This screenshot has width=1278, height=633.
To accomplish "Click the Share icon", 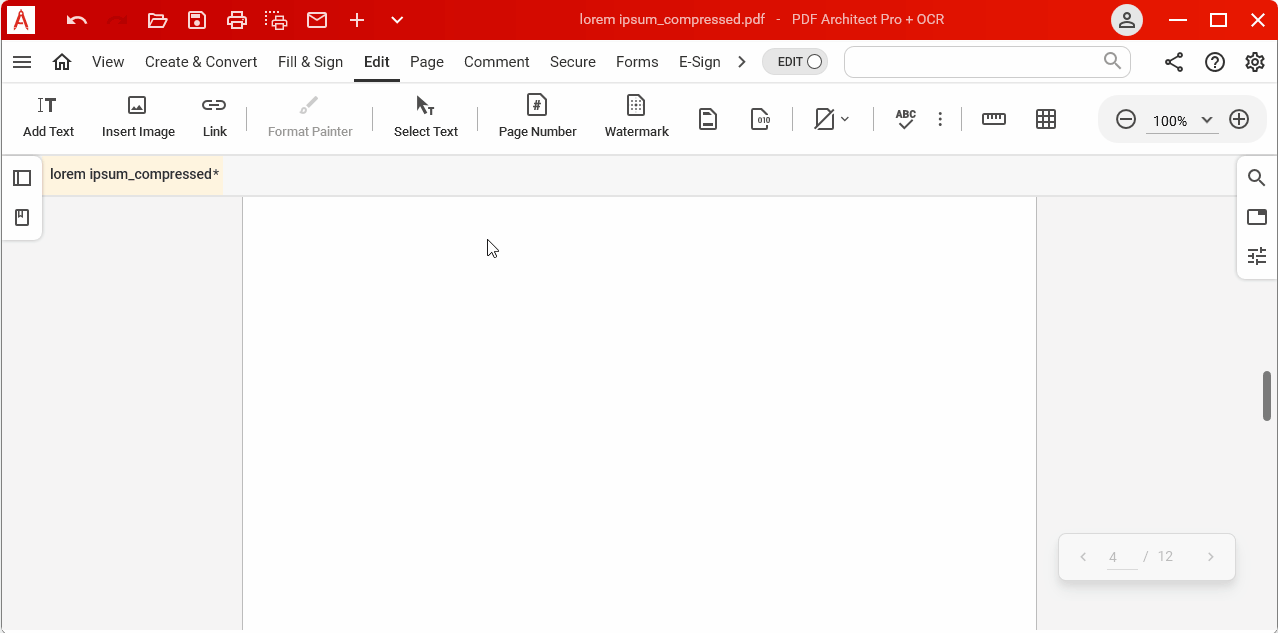I will pyautogui.click(x=1174, y=62).
